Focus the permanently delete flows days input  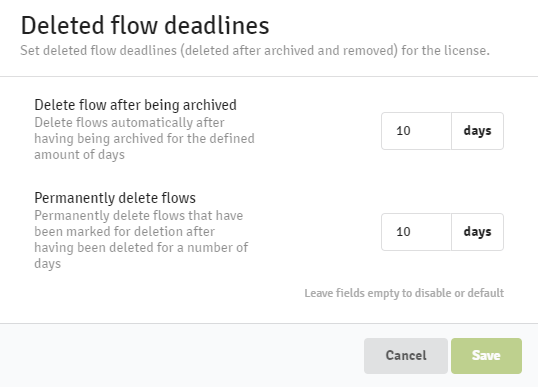[416, 232]
